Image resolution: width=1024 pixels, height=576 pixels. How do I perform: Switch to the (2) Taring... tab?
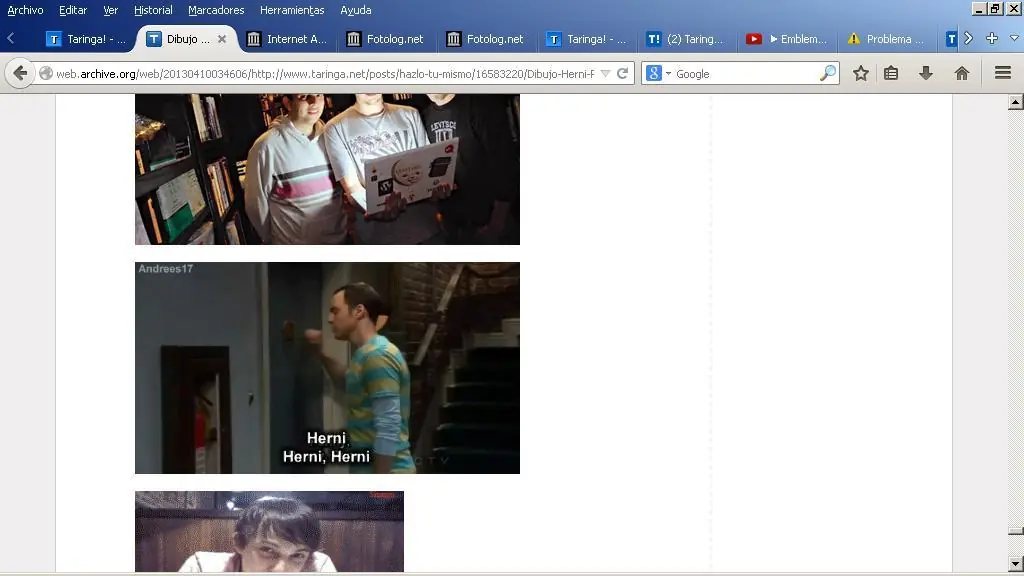click(686, 39)
